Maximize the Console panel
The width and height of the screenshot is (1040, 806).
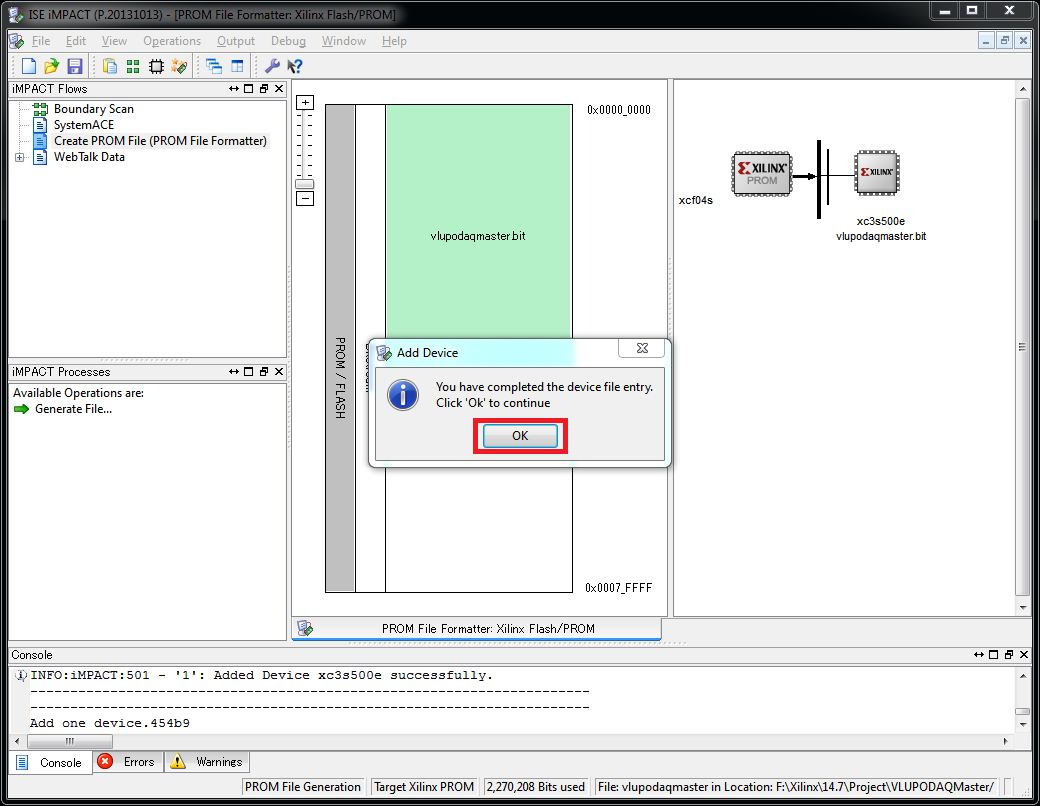coord(994,654)
